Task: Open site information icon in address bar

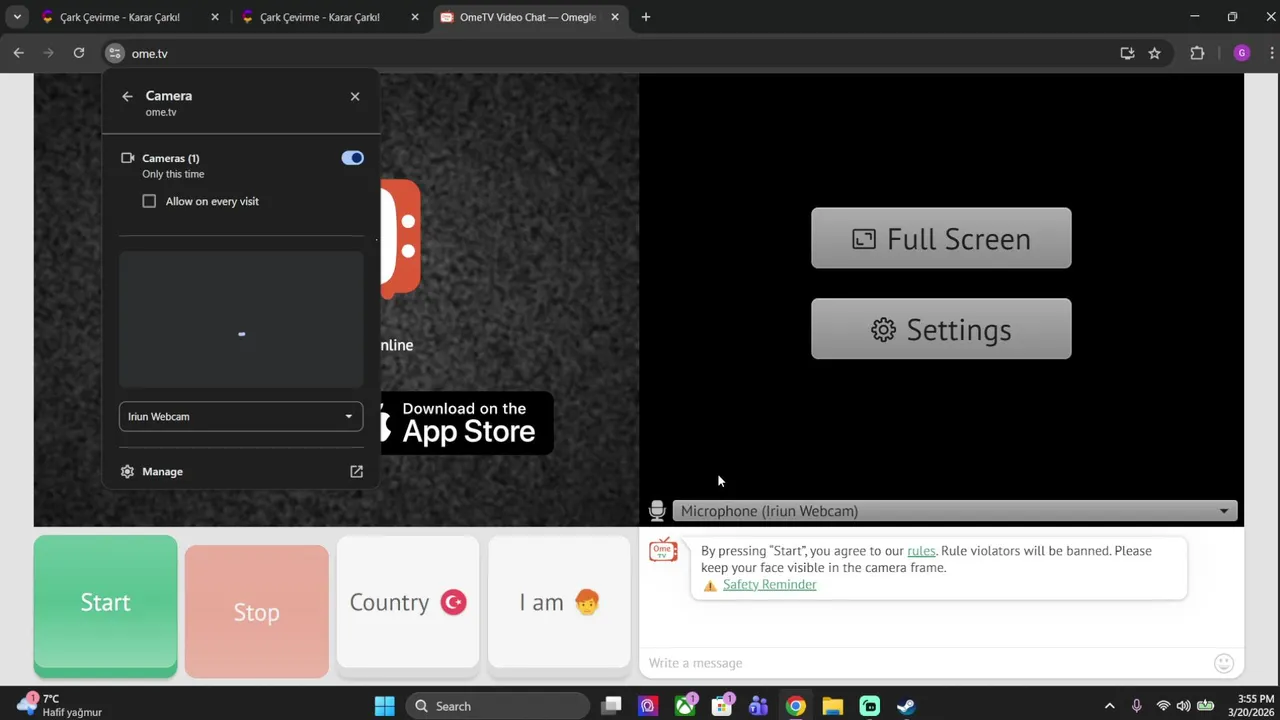Action: pyautogui.click(x=115, y=53)
